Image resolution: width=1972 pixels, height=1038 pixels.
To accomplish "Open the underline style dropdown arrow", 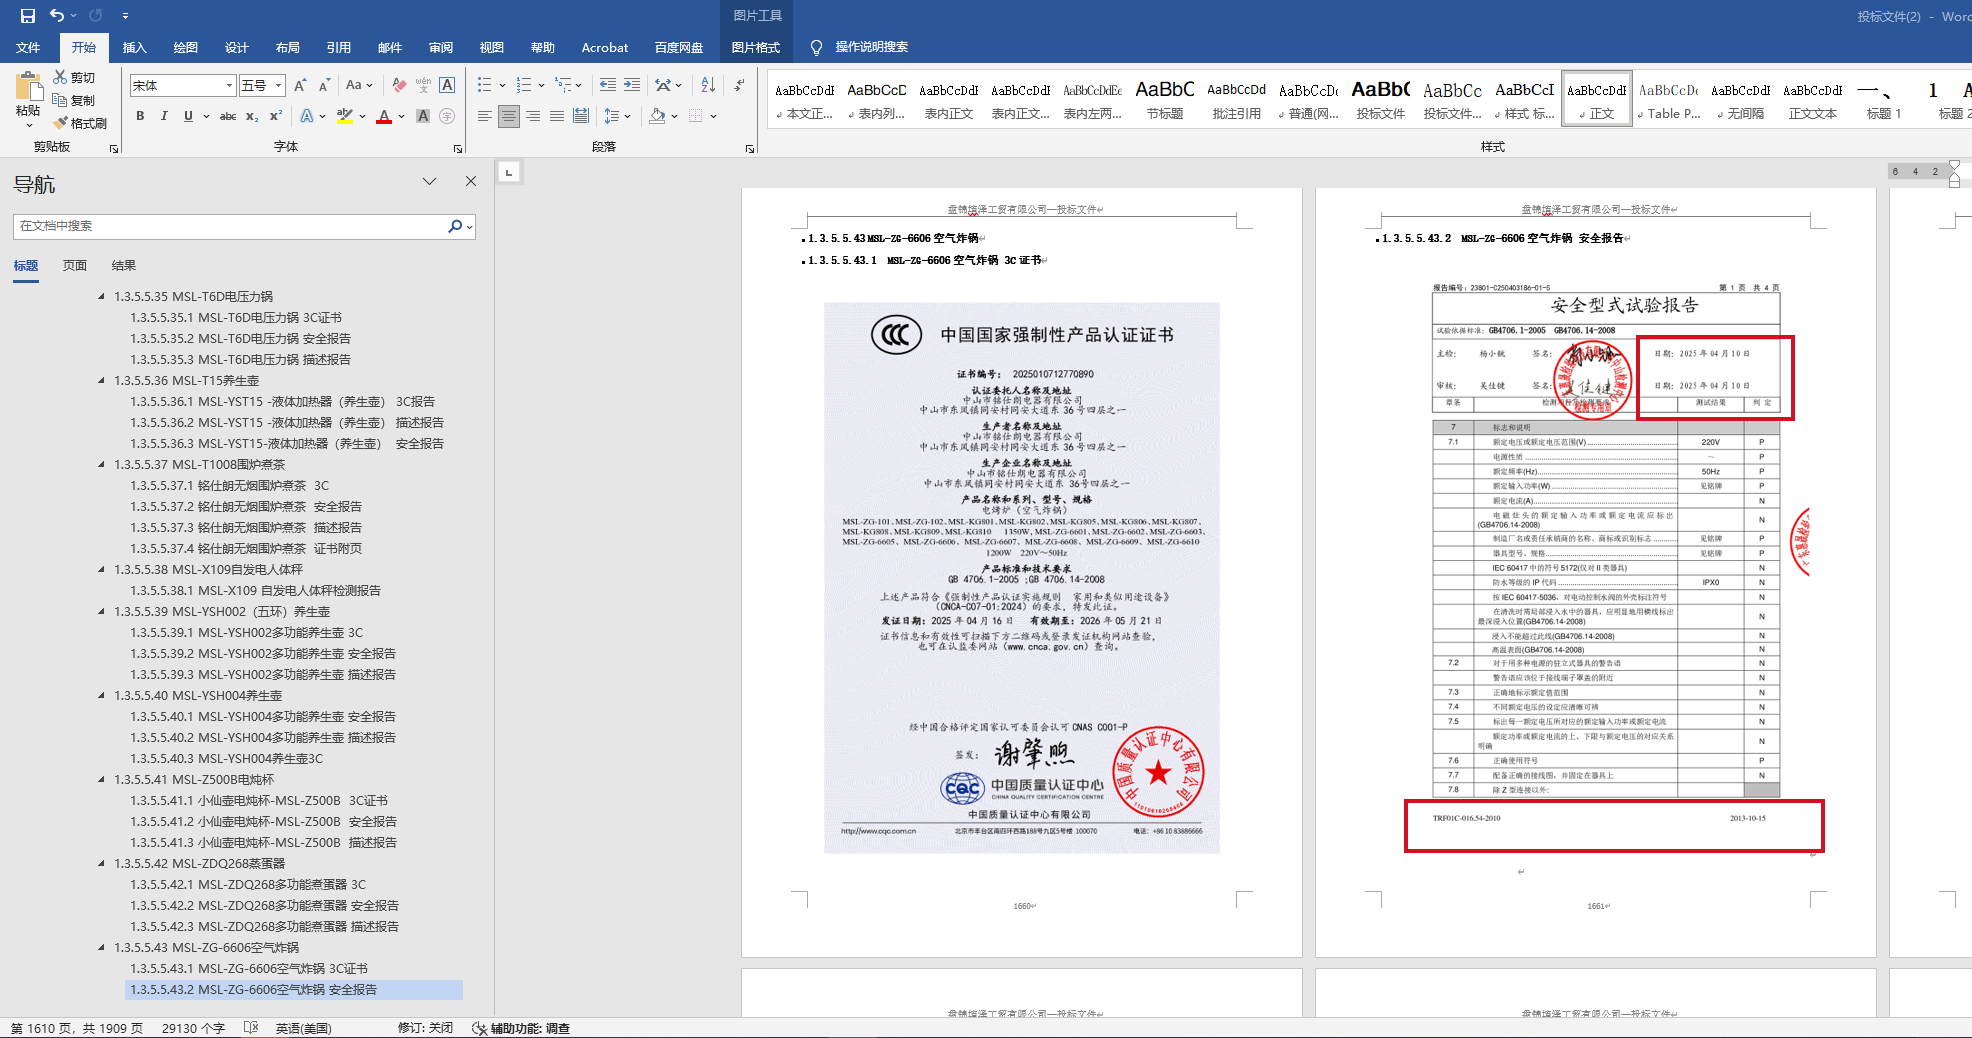I will pos(206,116).
